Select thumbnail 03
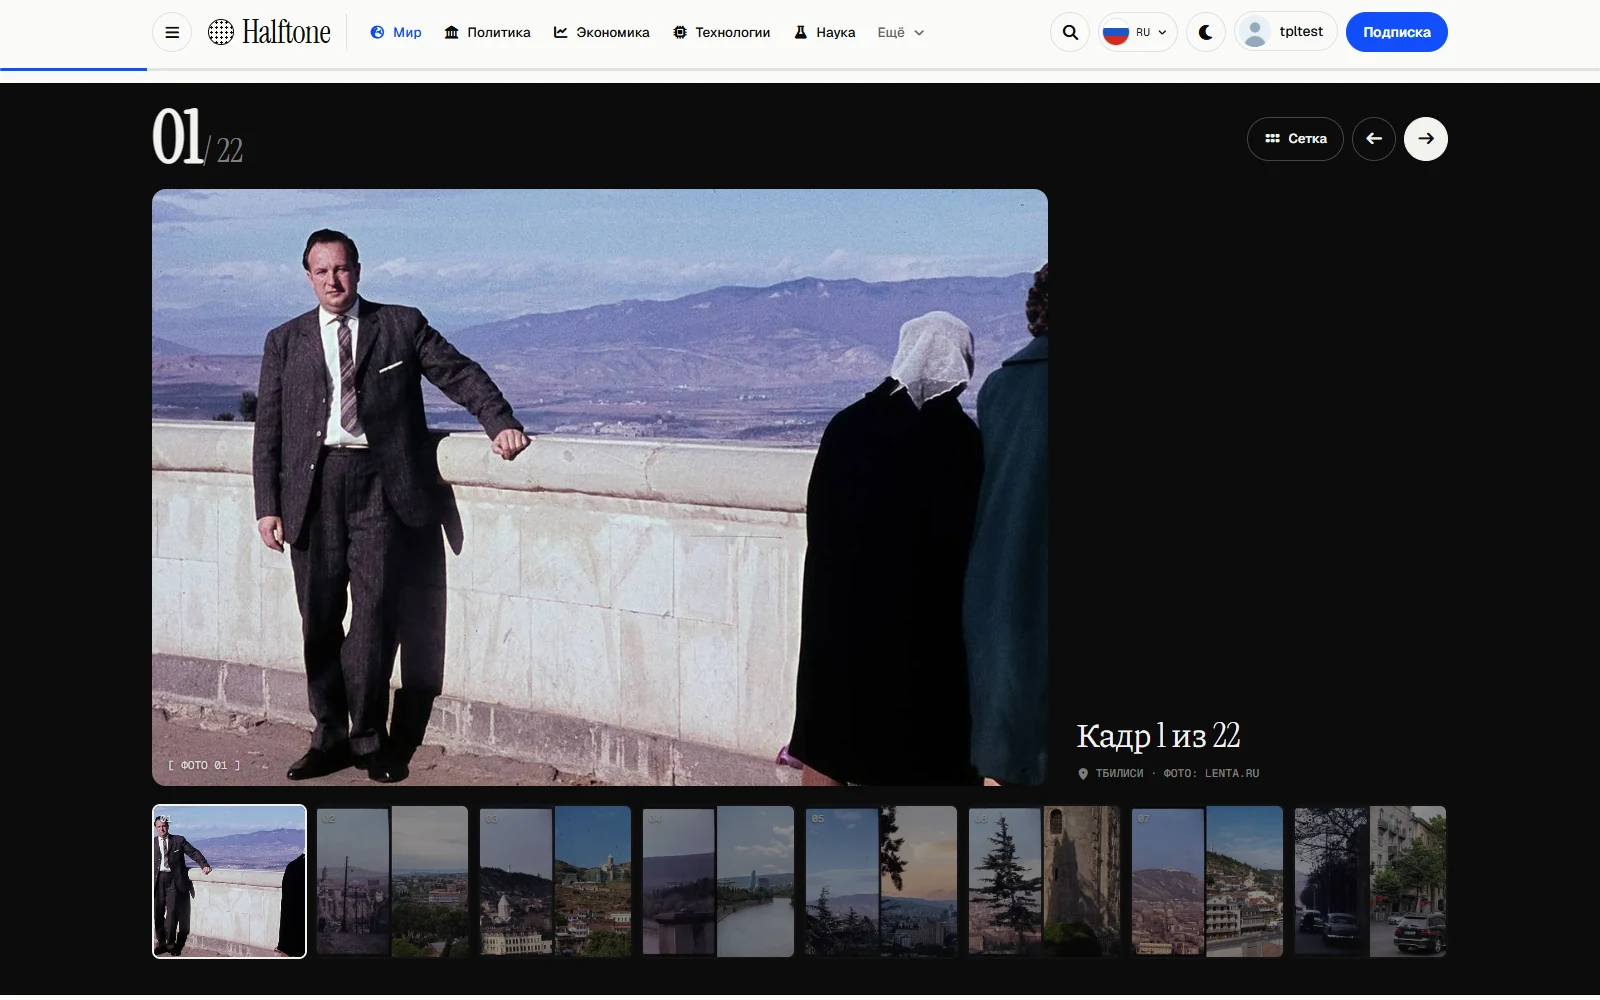 coord(555,881)
